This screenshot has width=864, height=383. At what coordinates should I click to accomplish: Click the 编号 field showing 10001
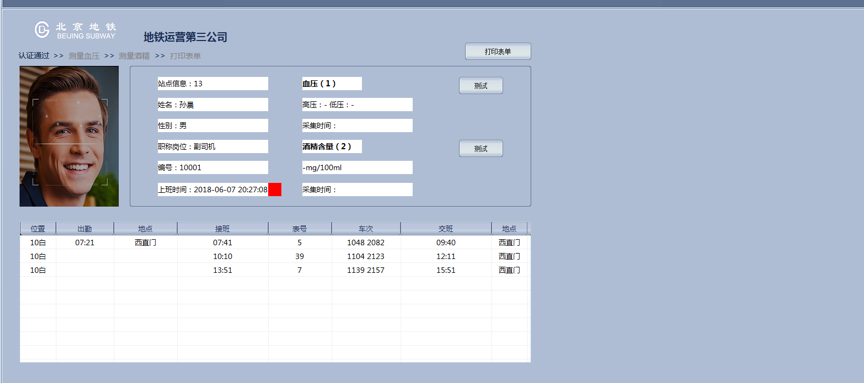[x=213, y=168]
